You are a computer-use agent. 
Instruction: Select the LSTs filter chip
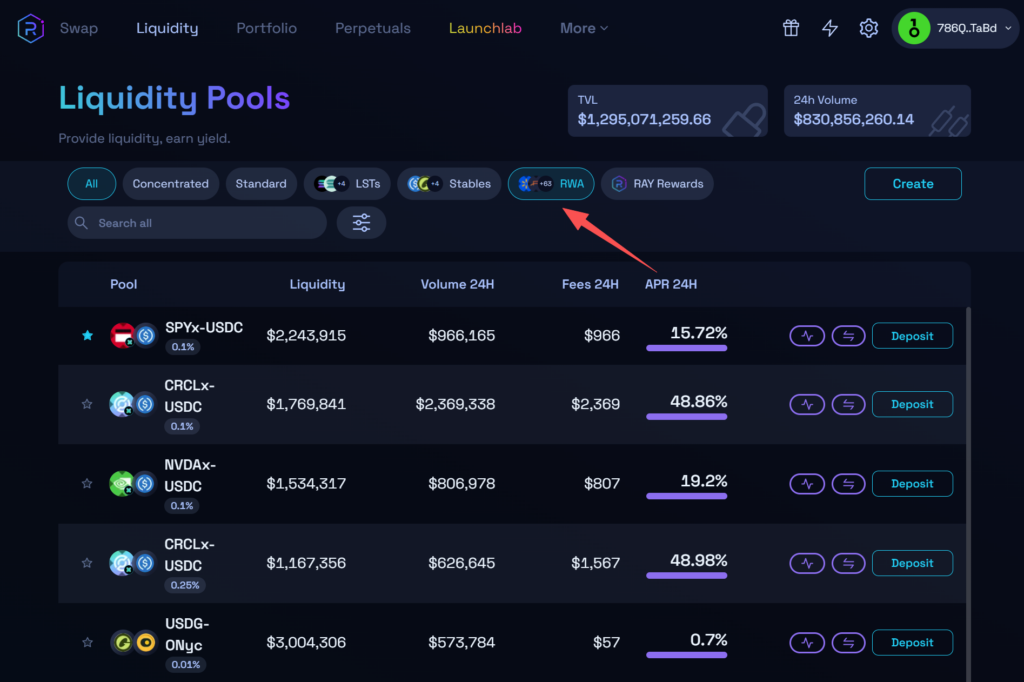pyautogui.click(x=347, y=184)
